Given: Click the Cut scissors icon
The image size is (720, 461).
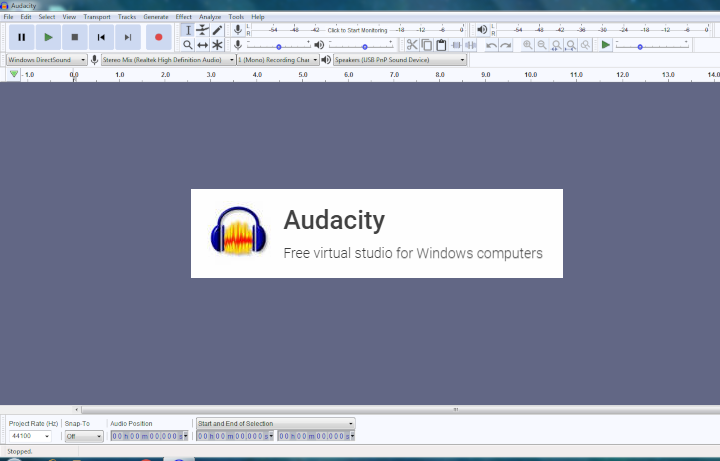Looking at the screenshot, I should click(x=412, y=45).
